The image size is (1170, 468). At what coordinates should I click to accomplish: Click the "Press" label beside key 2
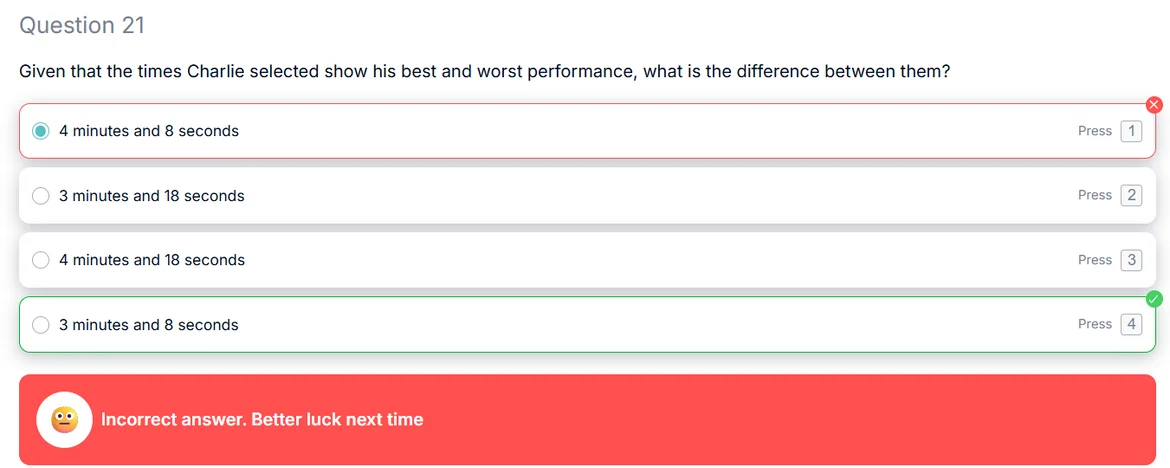tap(1095, 195)
